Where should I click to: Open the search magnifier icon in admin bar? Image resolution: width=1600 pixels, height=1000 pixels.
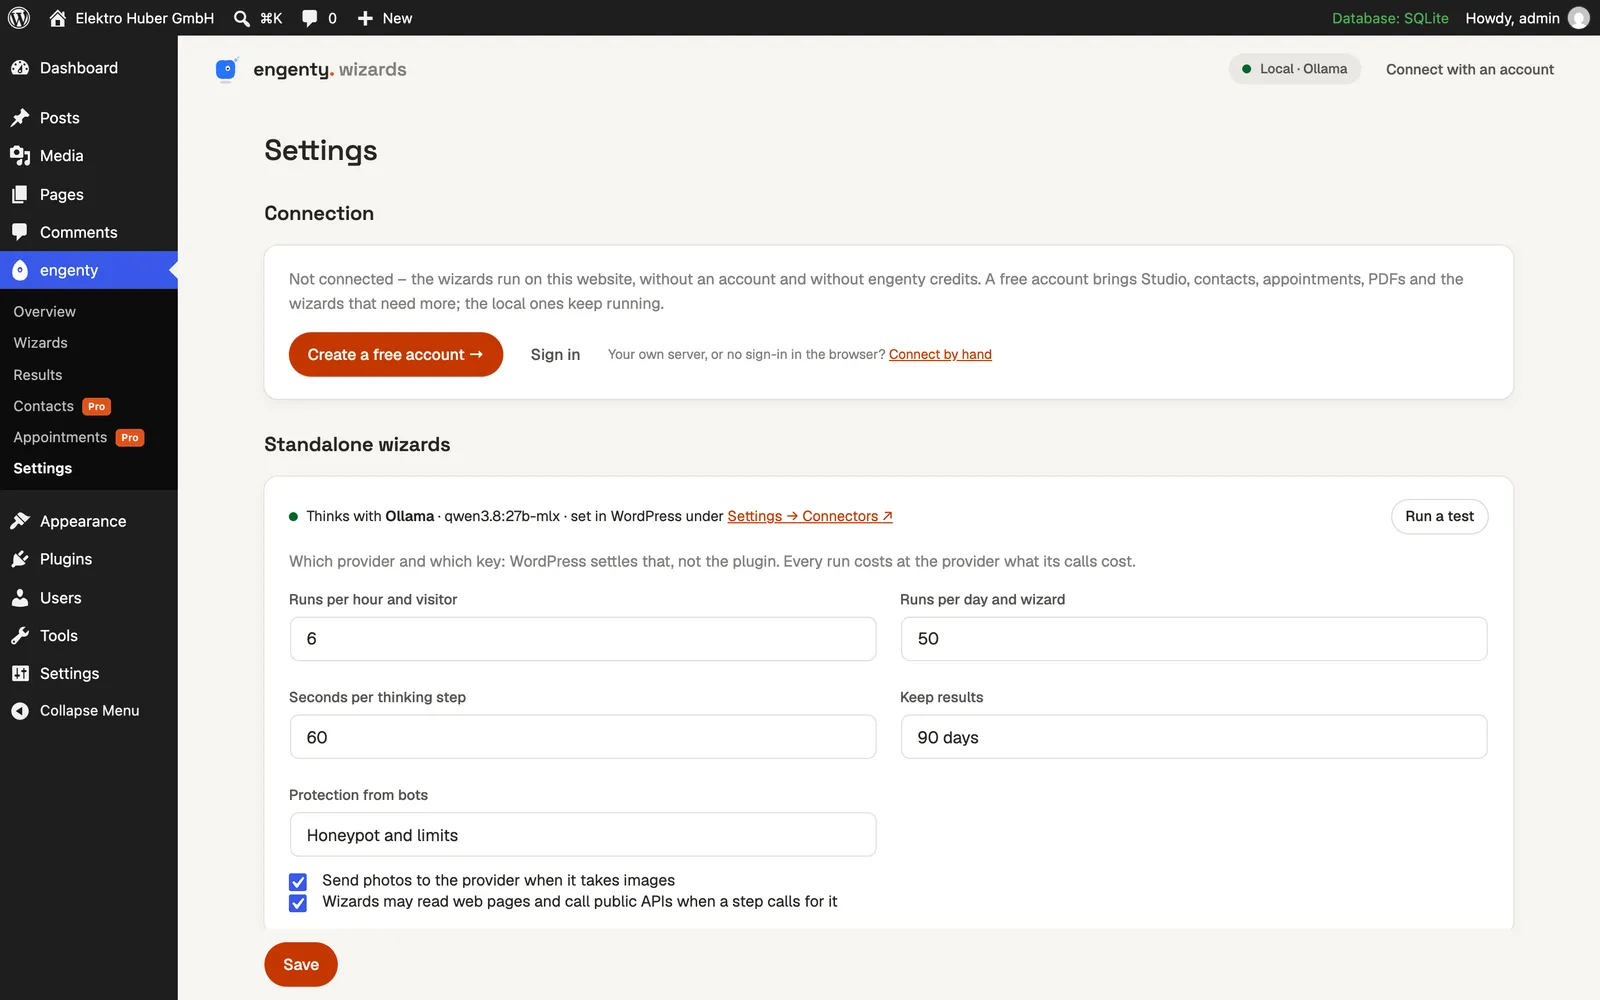coord(242,18)
